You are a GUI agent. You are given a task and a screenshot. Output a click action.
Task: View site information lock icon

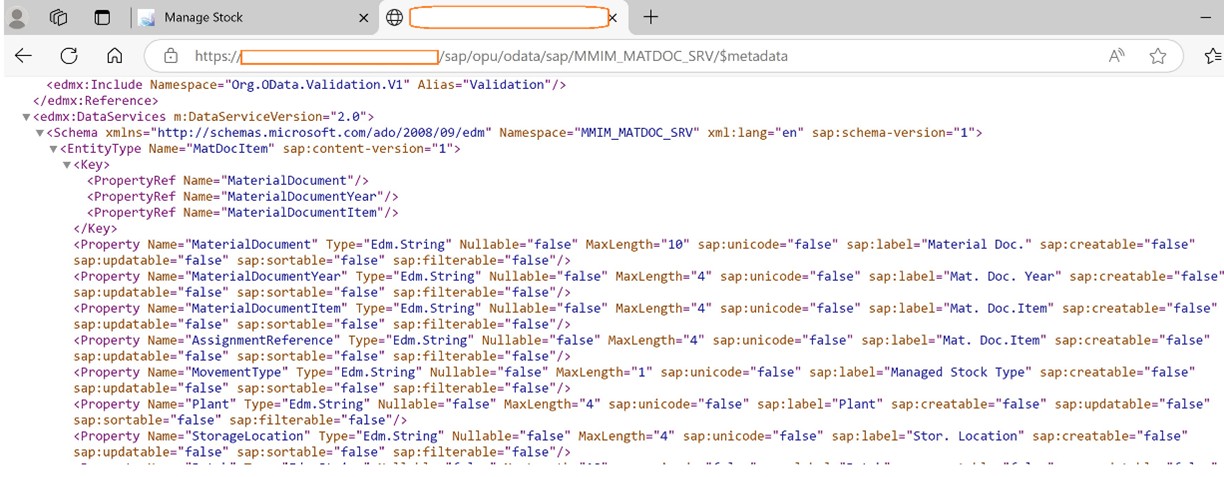pos(170,56)
